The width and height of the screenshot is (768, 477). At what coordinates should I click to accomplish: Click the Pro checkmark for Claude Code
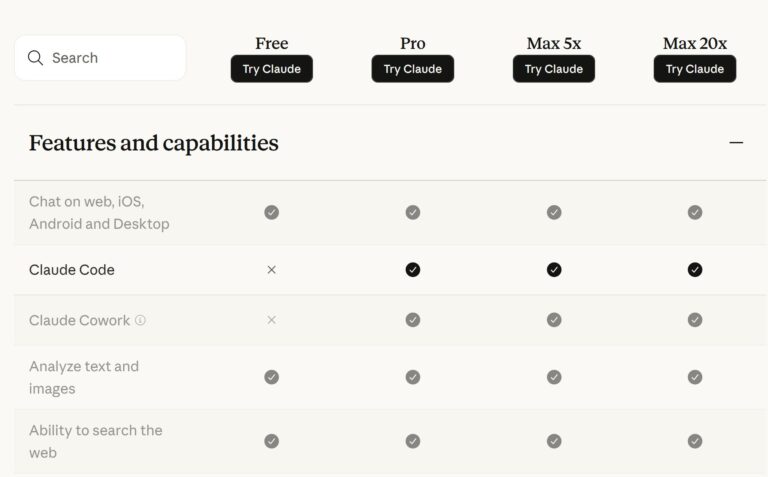tap(413, 270)
